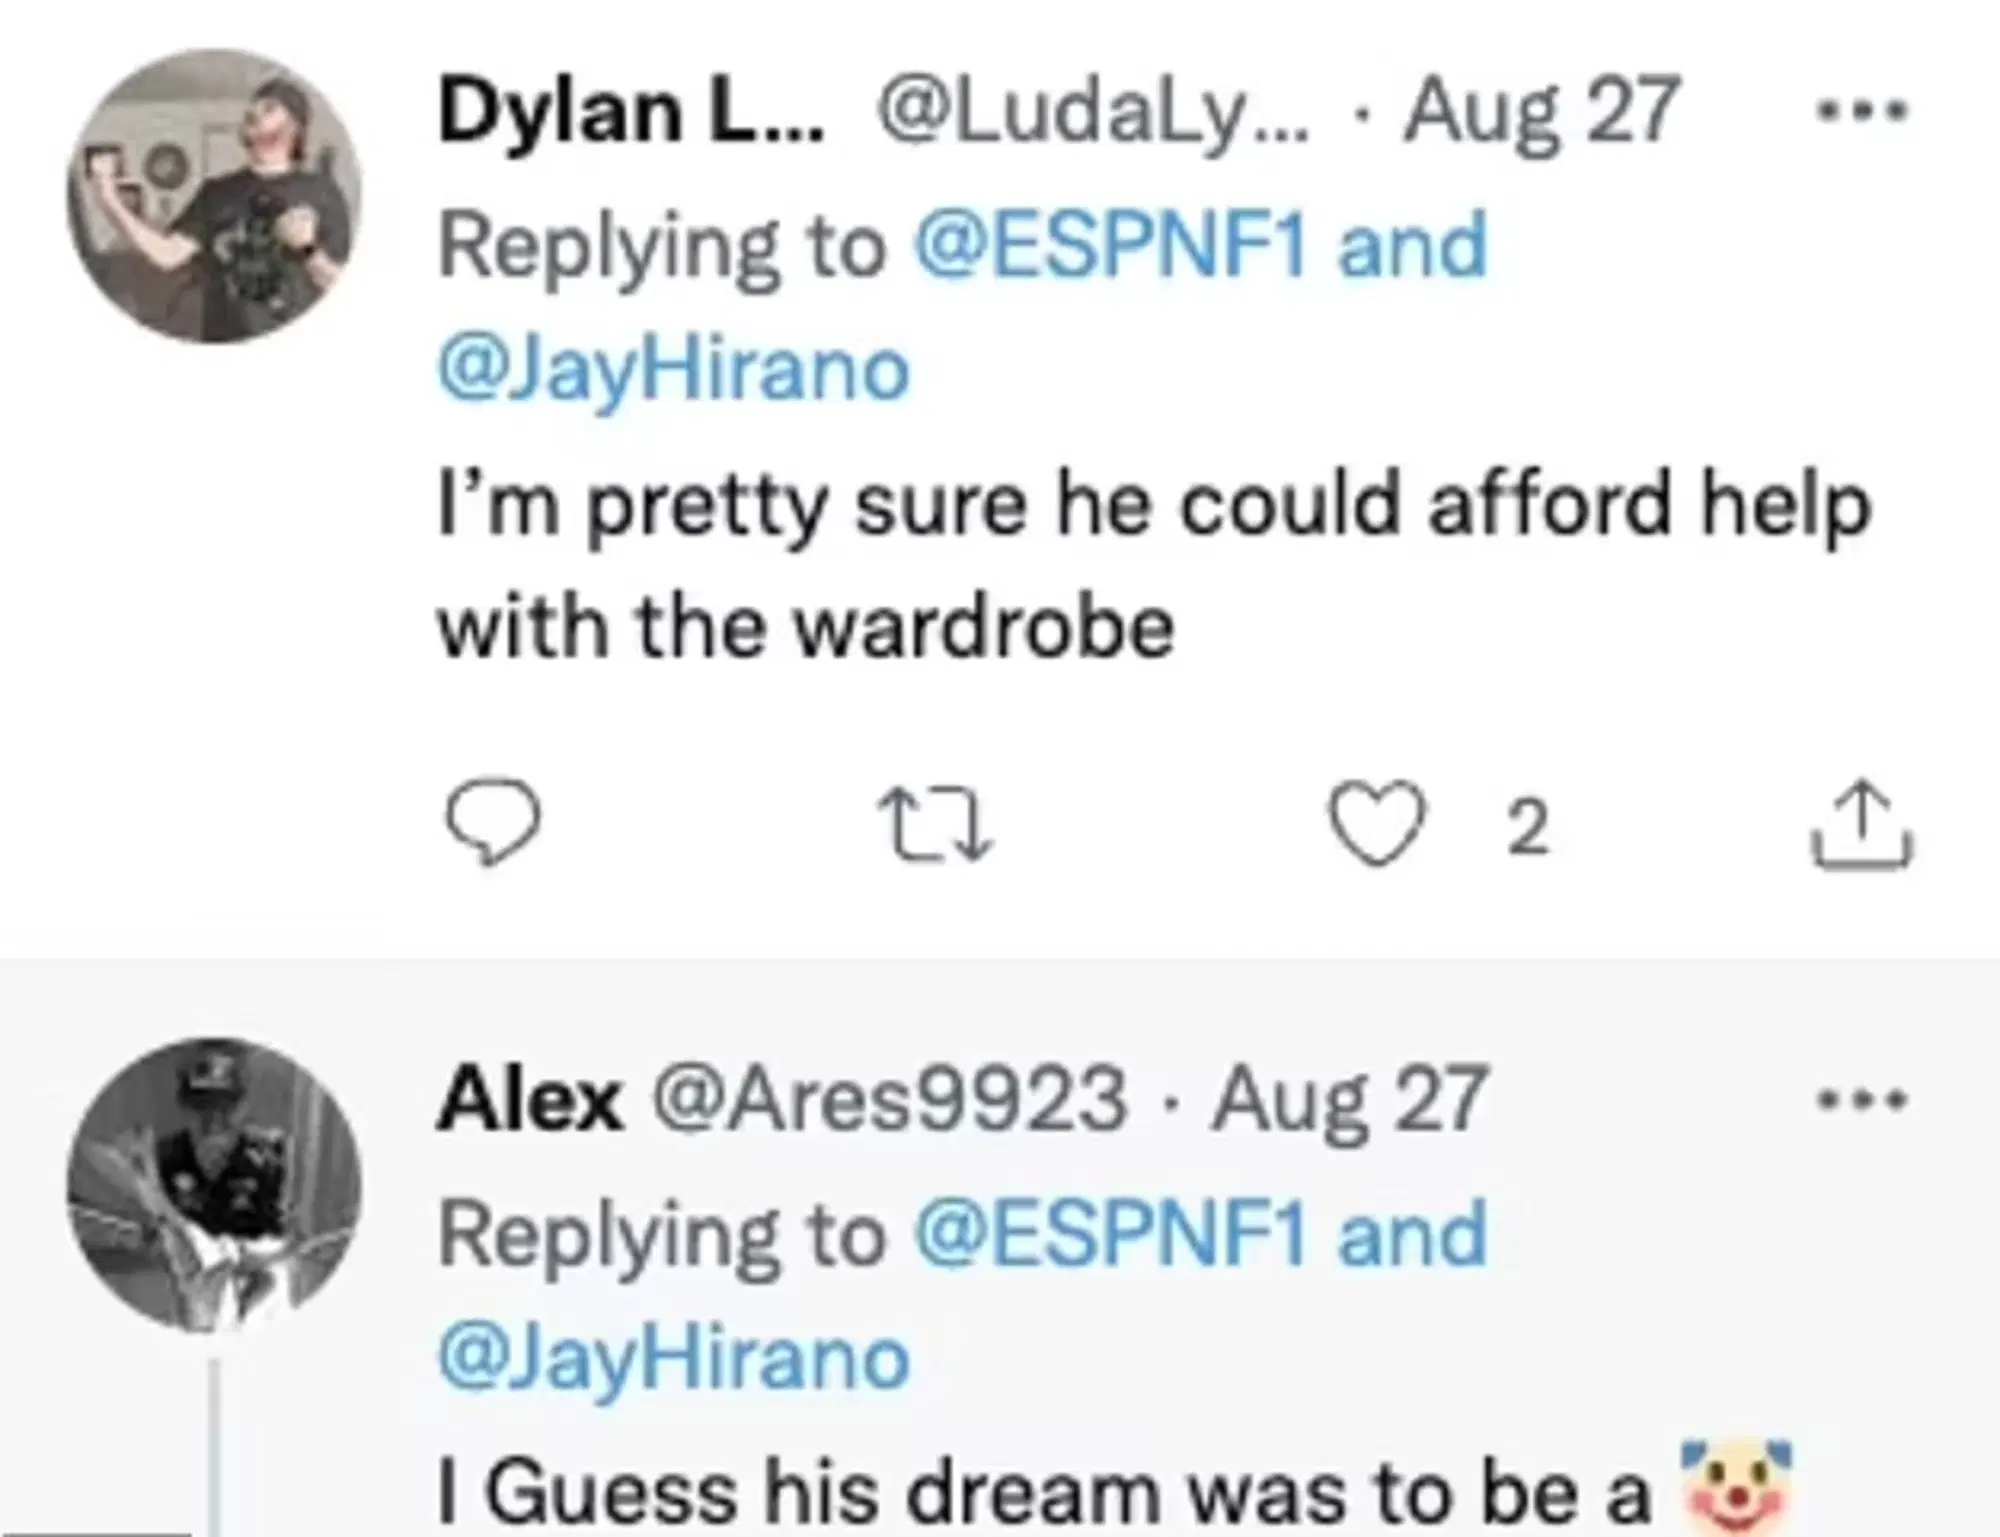Image resolution: width=2000 pixels, height=1537 pixels.
Task: Click the @LudaLy... username handle
Action: click(x=1092, y=112)
